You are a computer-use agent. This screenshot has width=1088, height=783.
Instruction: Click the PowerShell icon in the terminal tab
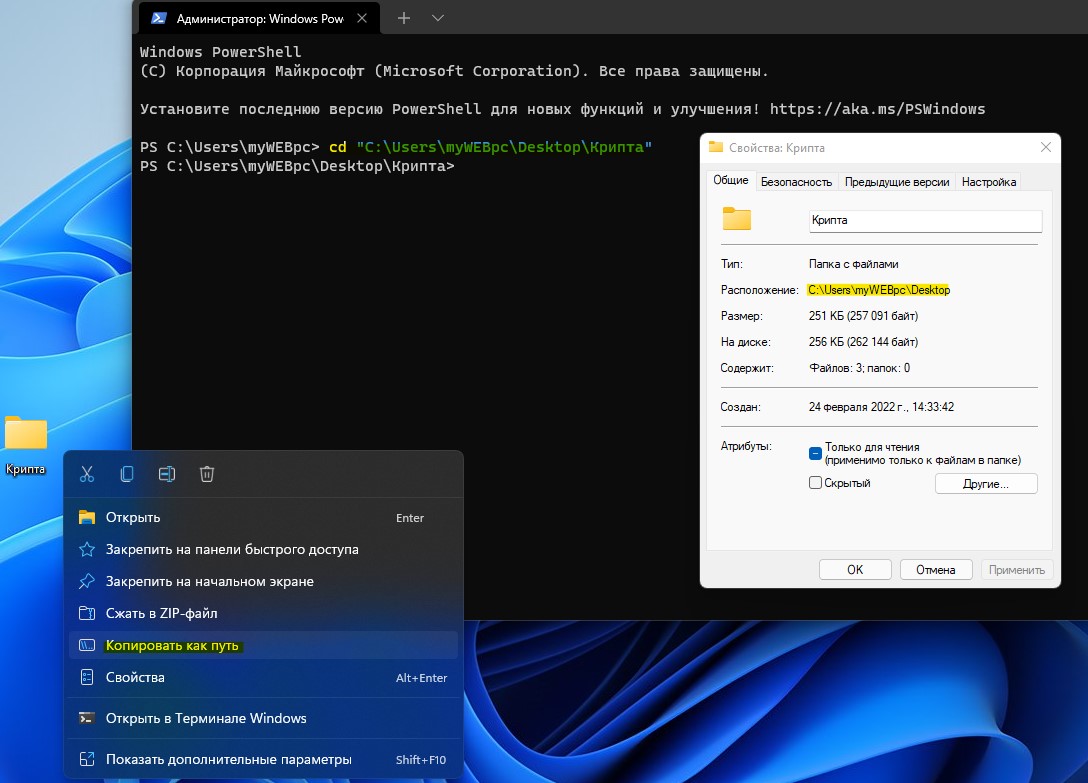click(x=159, y=18)
